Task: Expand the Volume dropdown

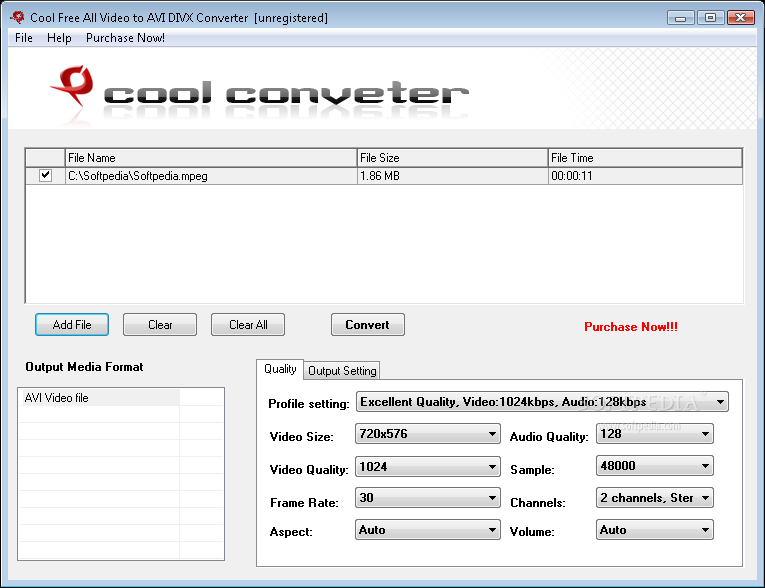Action: tap(655, 530)
